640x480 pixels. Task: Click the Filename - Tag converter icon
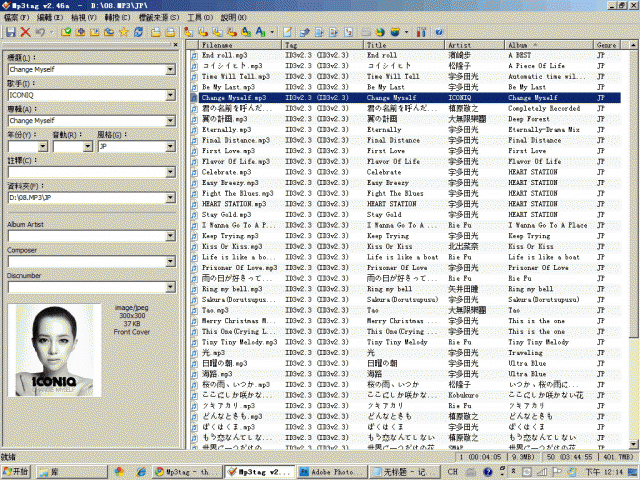coord(203,32)
